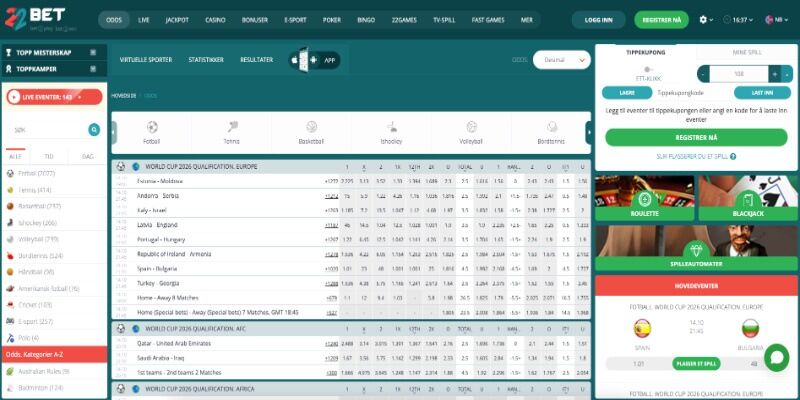Viewport: 800px width, 400px height.
Task: Increase bet amount with plus button
Action: [774, 73]
